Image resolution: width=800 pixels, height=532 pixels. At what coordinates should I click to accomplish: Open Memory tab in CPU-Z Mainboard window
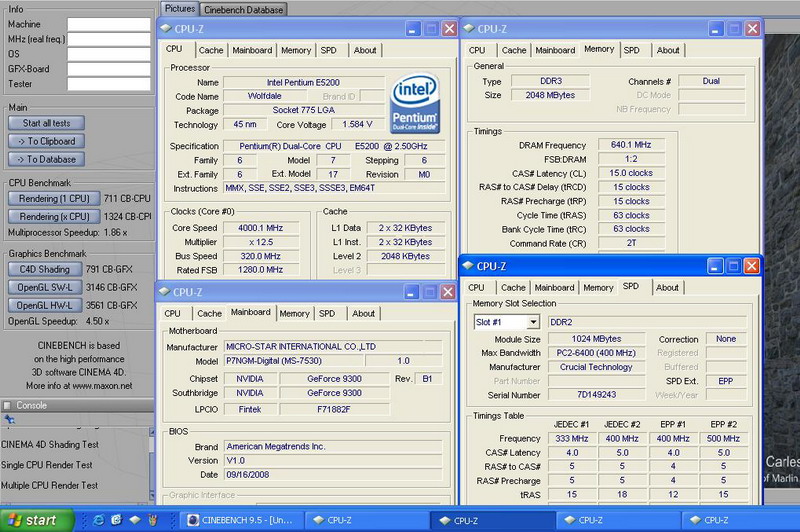pyautogui.click(x=294, y=313)
